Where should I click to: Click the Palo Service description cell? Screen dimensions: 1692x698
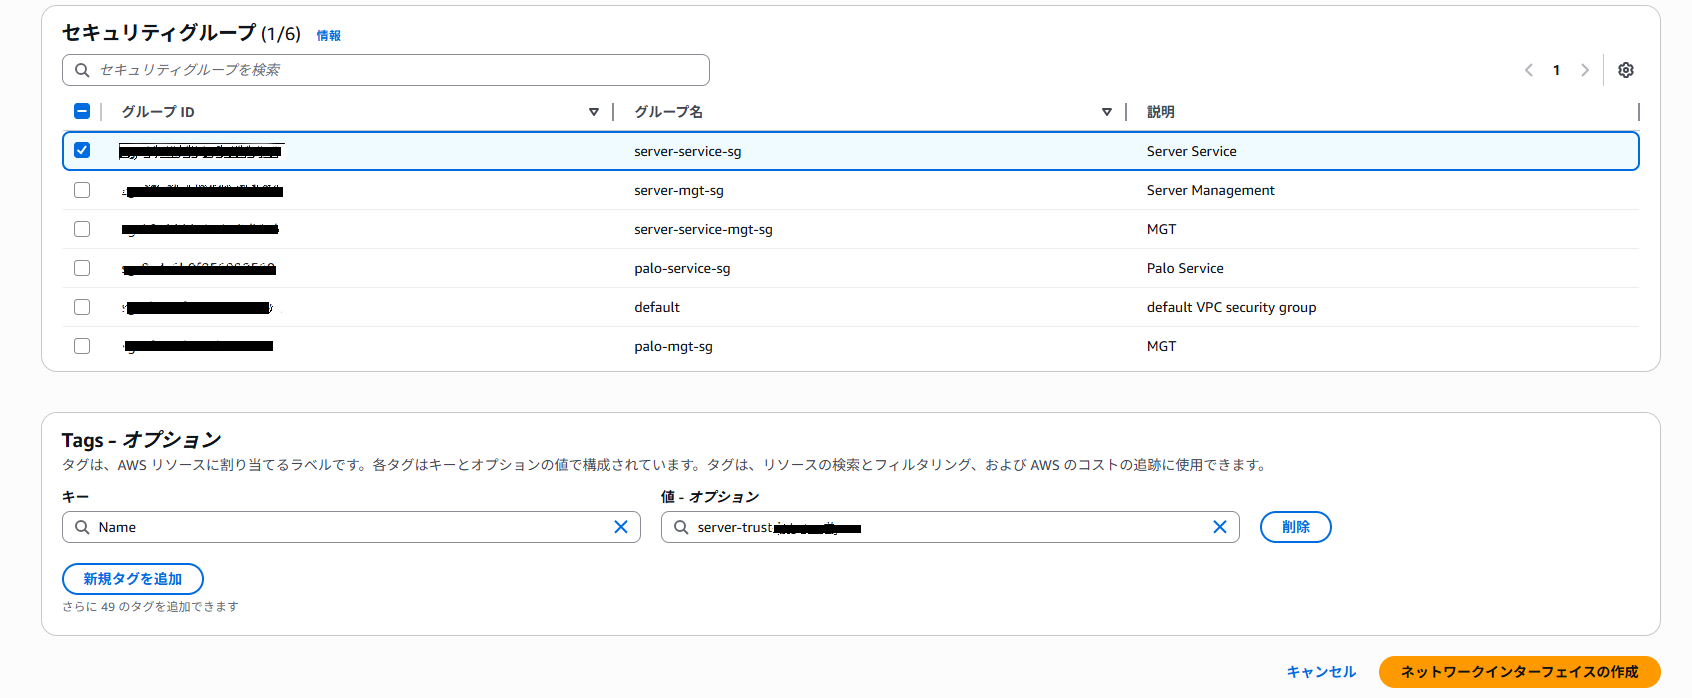tap(1185, 268)
